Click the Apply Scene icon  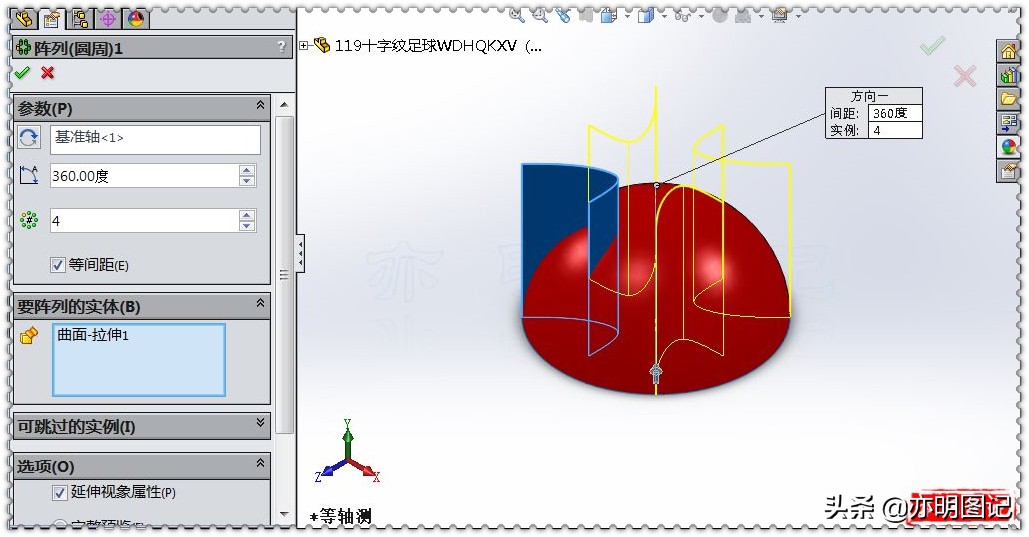point(743,14)
